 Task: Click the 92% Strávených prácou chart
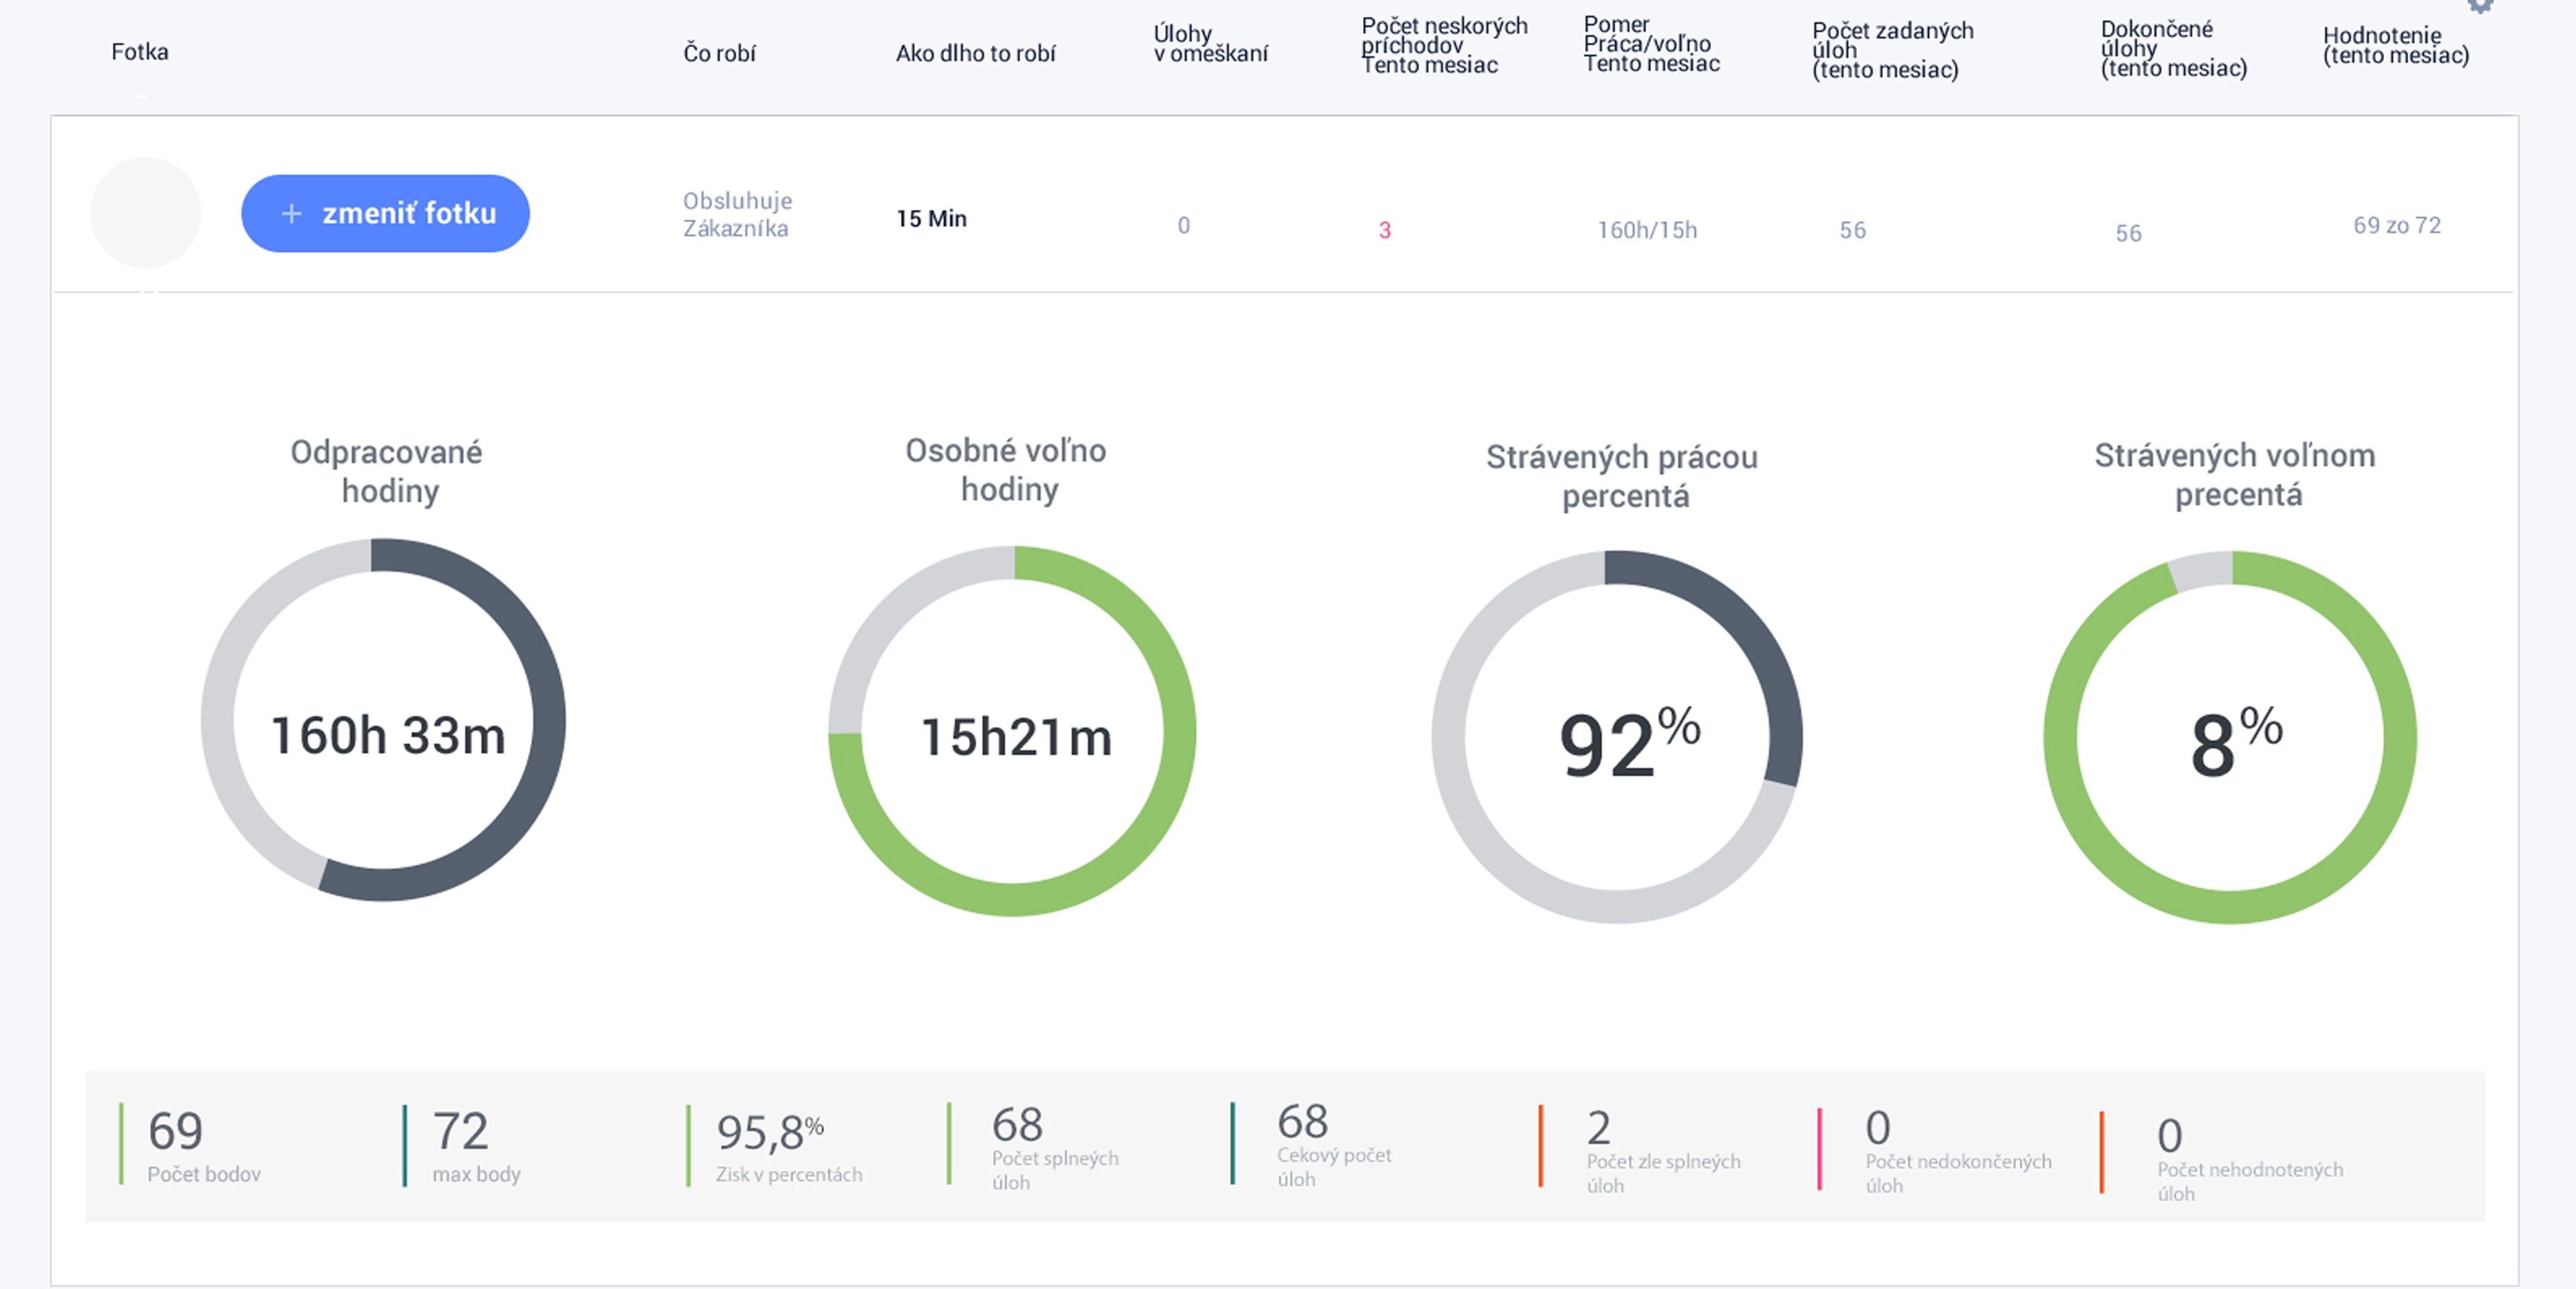click(1617, 737)
